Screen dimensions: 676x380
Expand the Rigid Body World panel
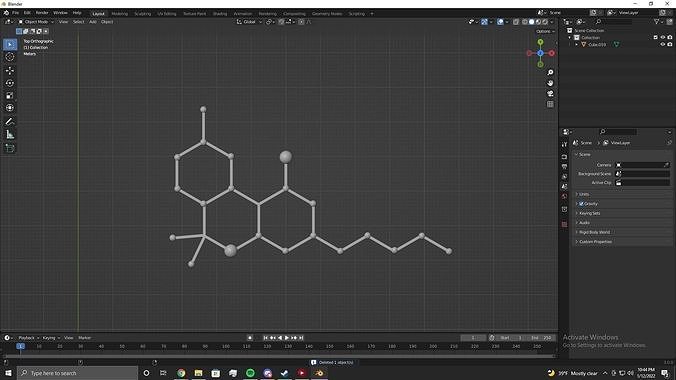click(x=623, y=232)
